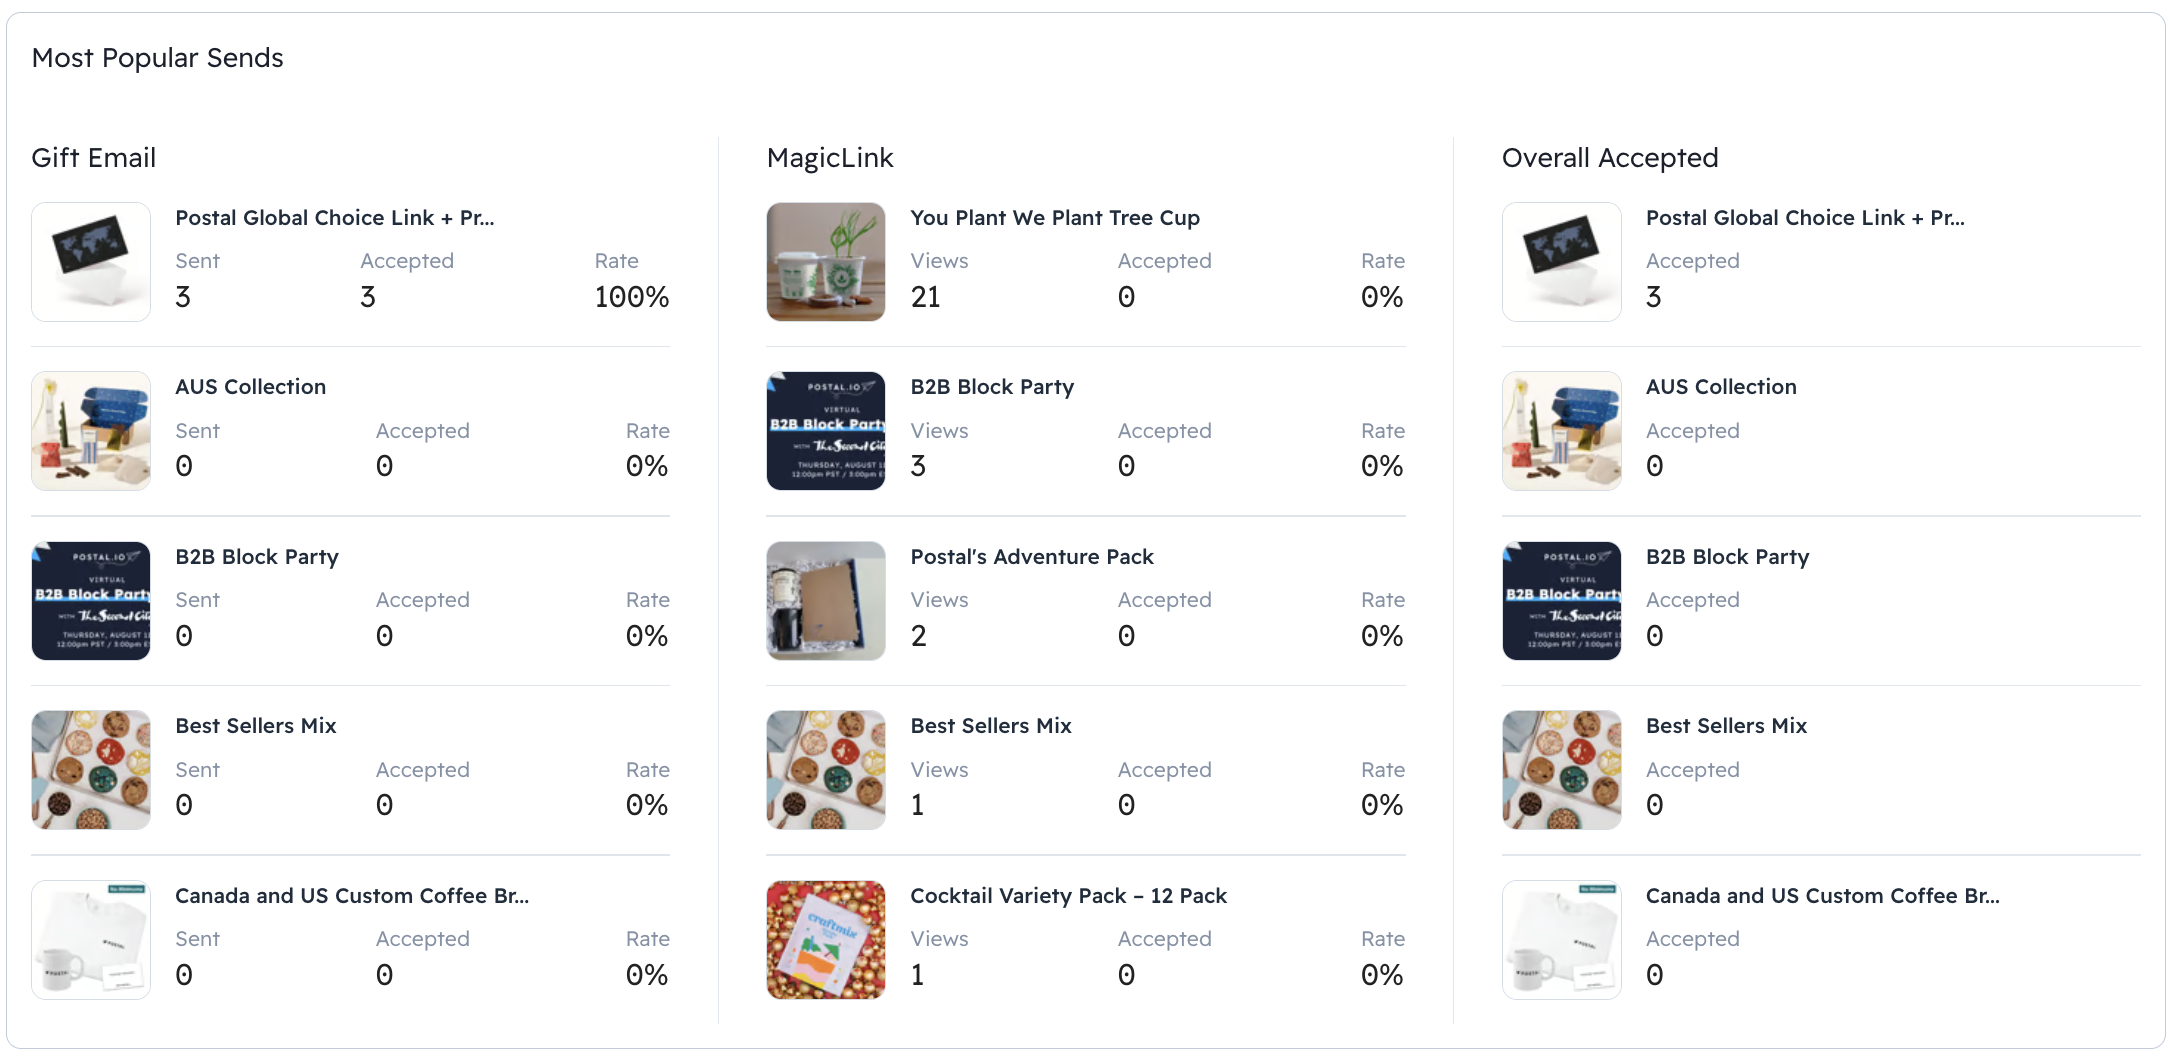Click the You Plant We Plant Tree Cup title
2170x1062 pixels.
pos(1055,218)
